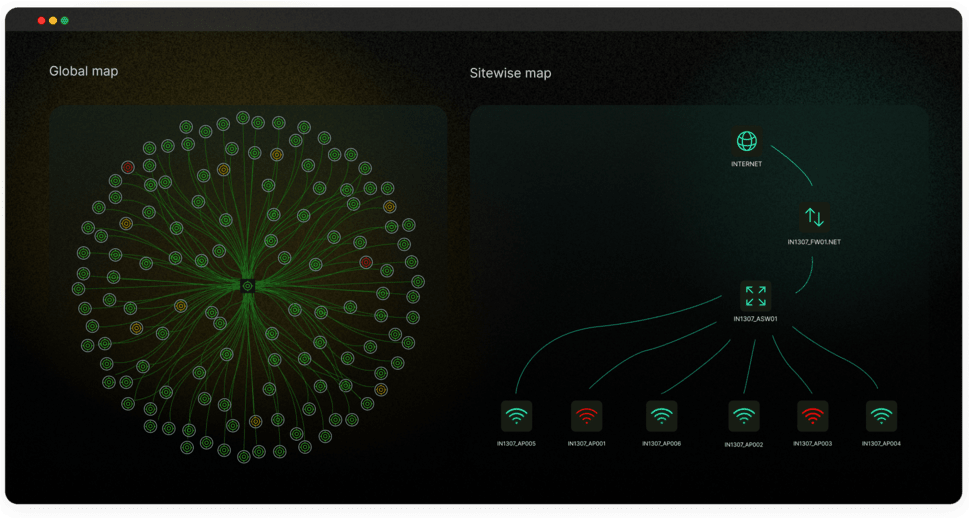The image size is (969, 518).
Task: Click the "IN1307_ASW01" label
Action: click(755, 319)
